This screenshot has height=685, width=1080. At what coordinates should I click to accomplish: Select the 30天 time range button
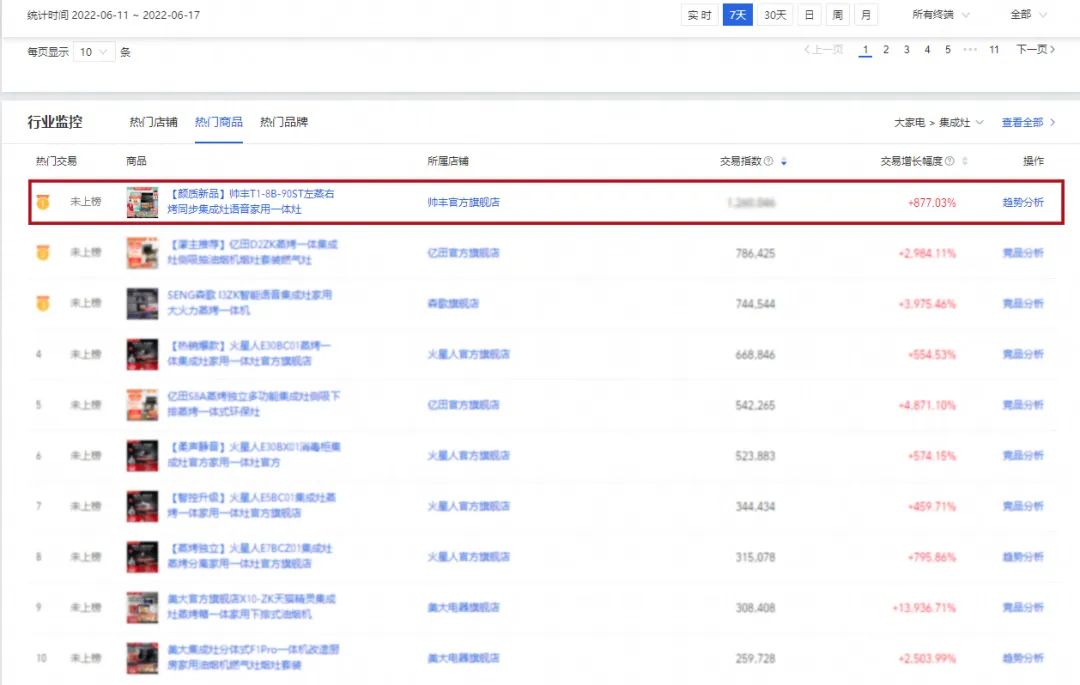[x=773, y=15]
